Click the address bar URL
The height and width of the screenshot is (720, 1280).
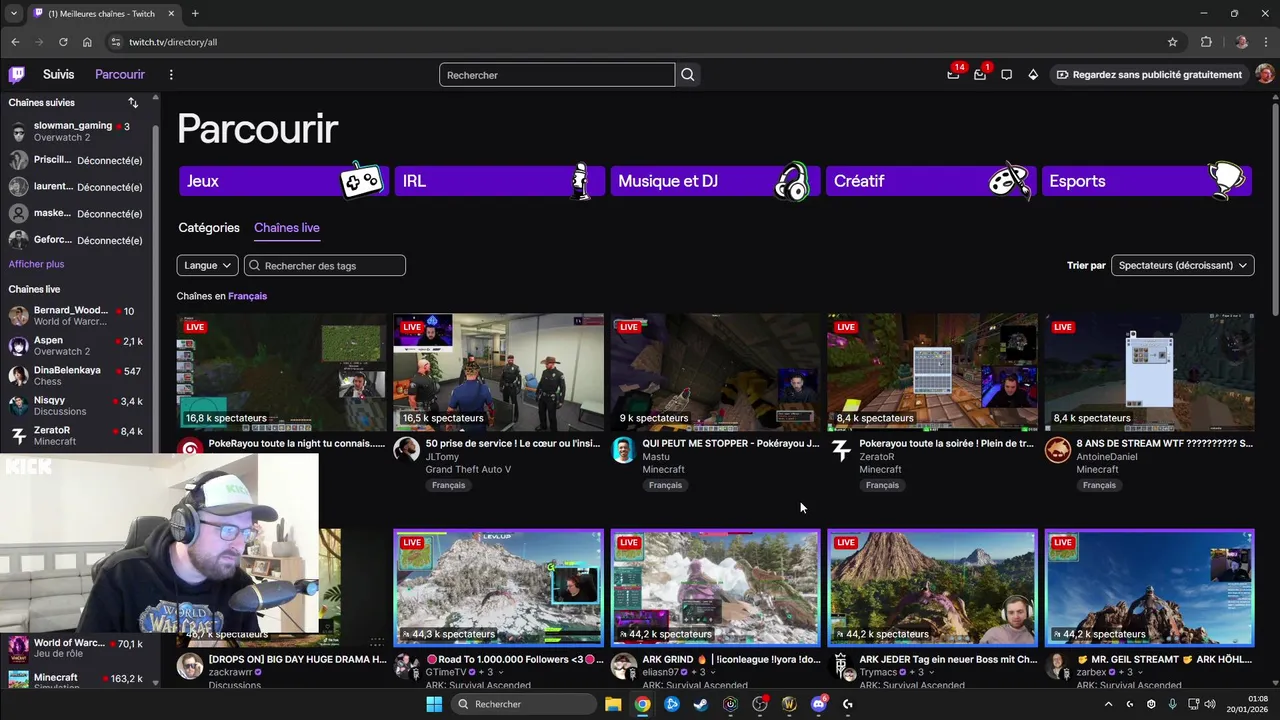click(173, 42)
